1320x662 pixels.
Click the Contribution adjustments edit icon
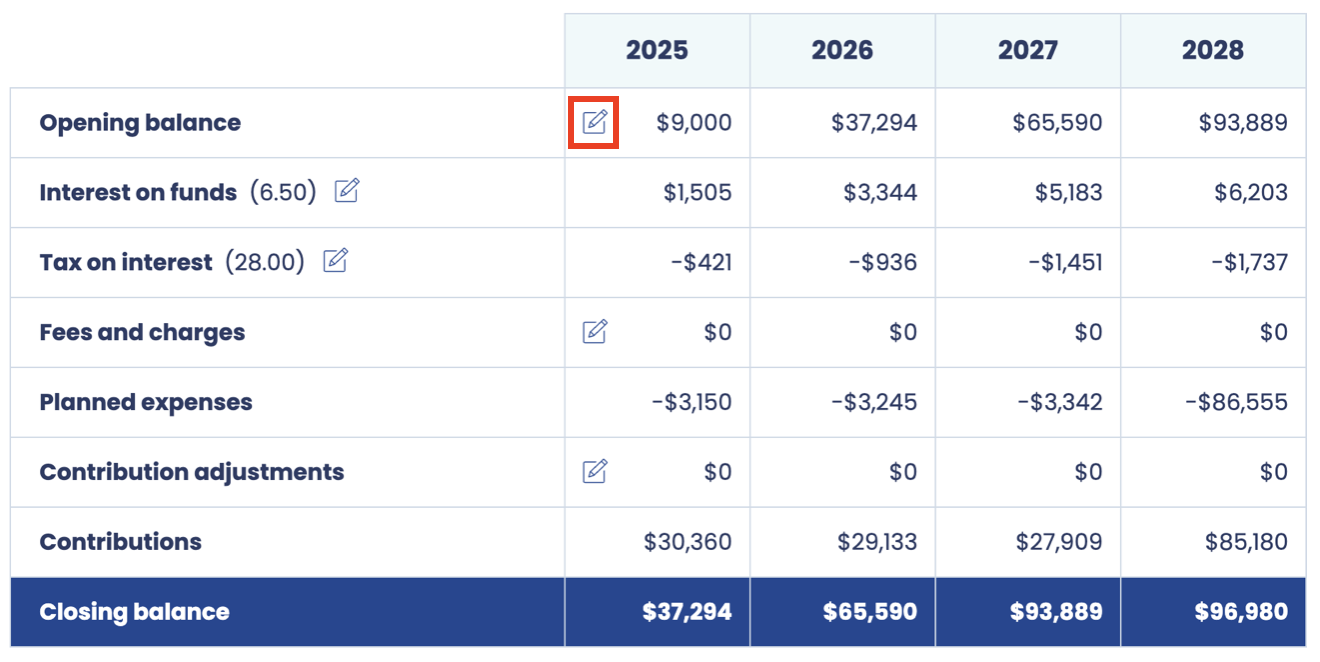(594, 471)
